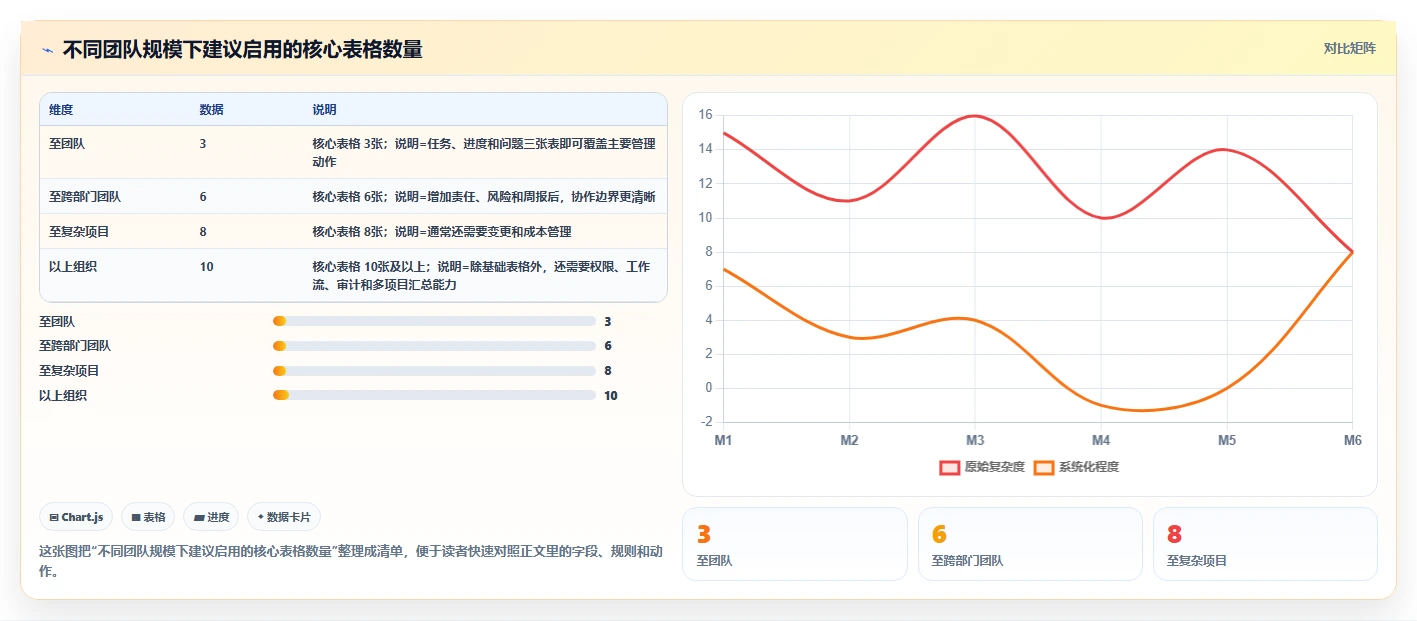Open the card showing 3 至团队
The height and width of the screenshot is (621, 1417).
pos(795,544)
